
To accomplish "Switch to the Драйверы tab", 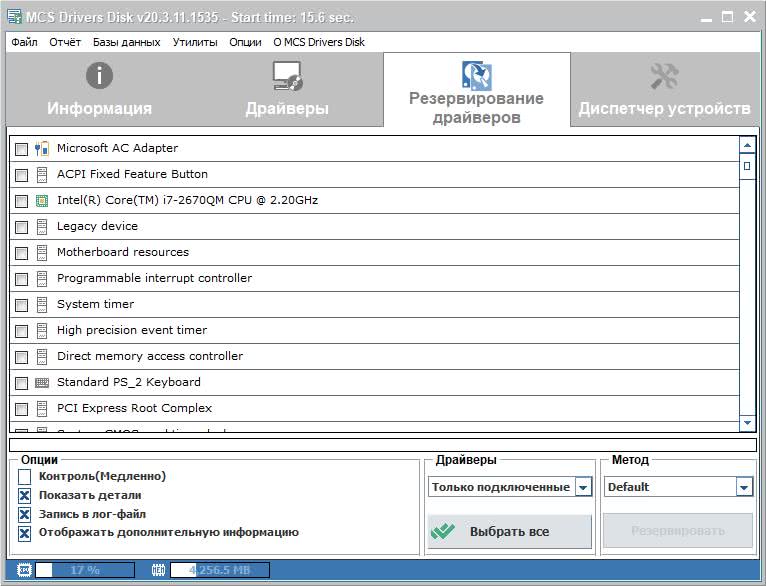I will [x=288, y=89].
